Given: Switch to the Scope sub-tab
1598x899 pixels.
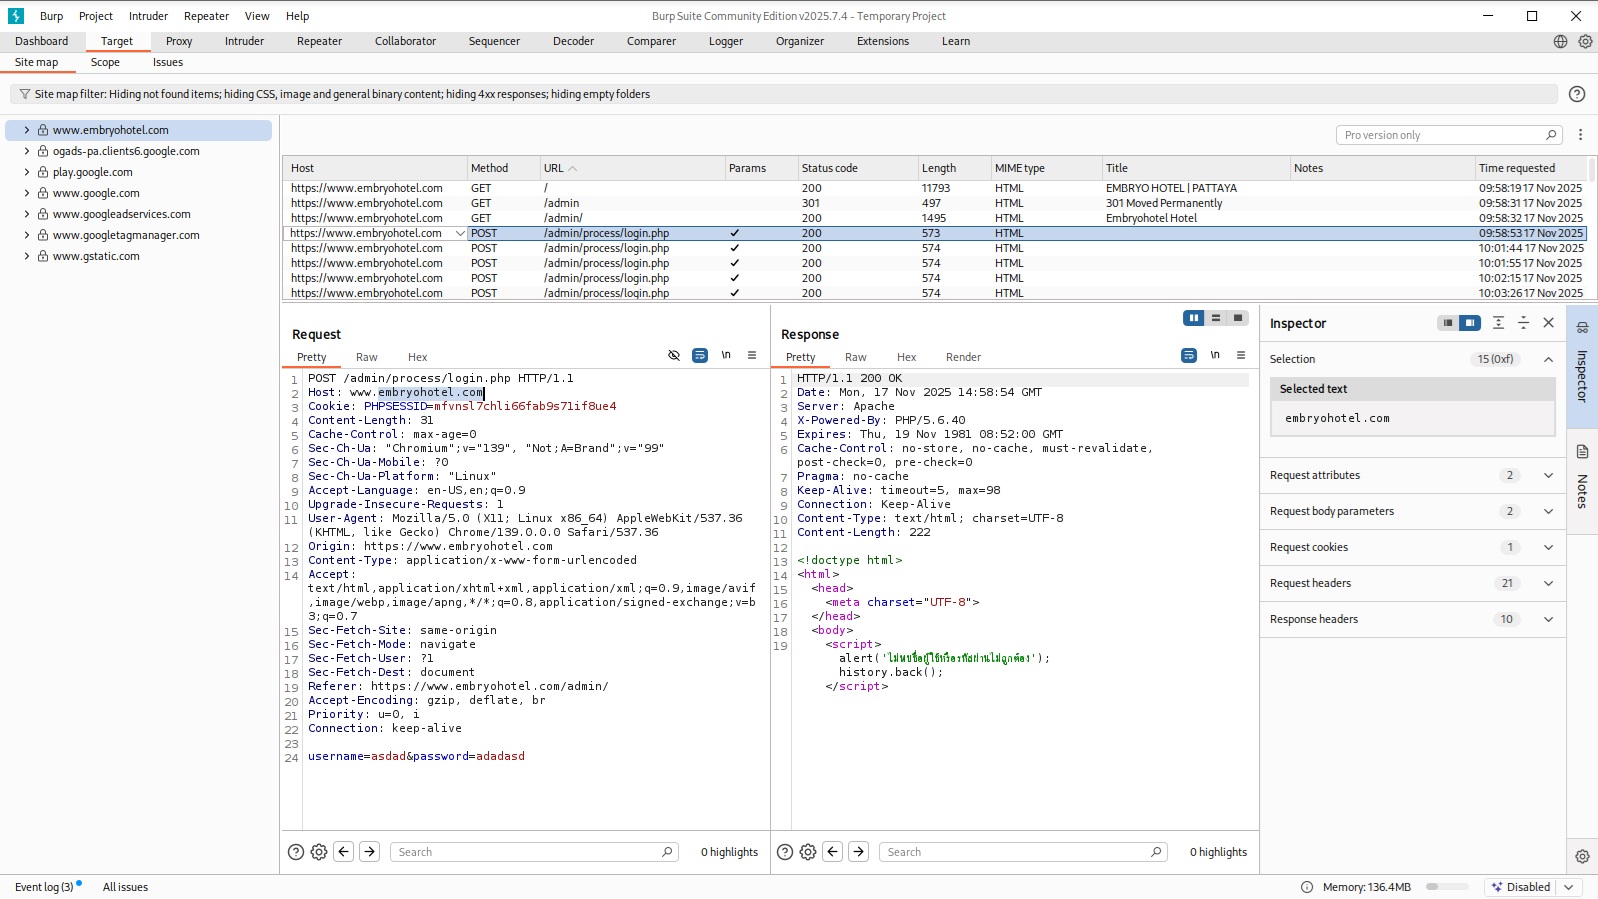Looking at the screenshot, I should [105, 62].
